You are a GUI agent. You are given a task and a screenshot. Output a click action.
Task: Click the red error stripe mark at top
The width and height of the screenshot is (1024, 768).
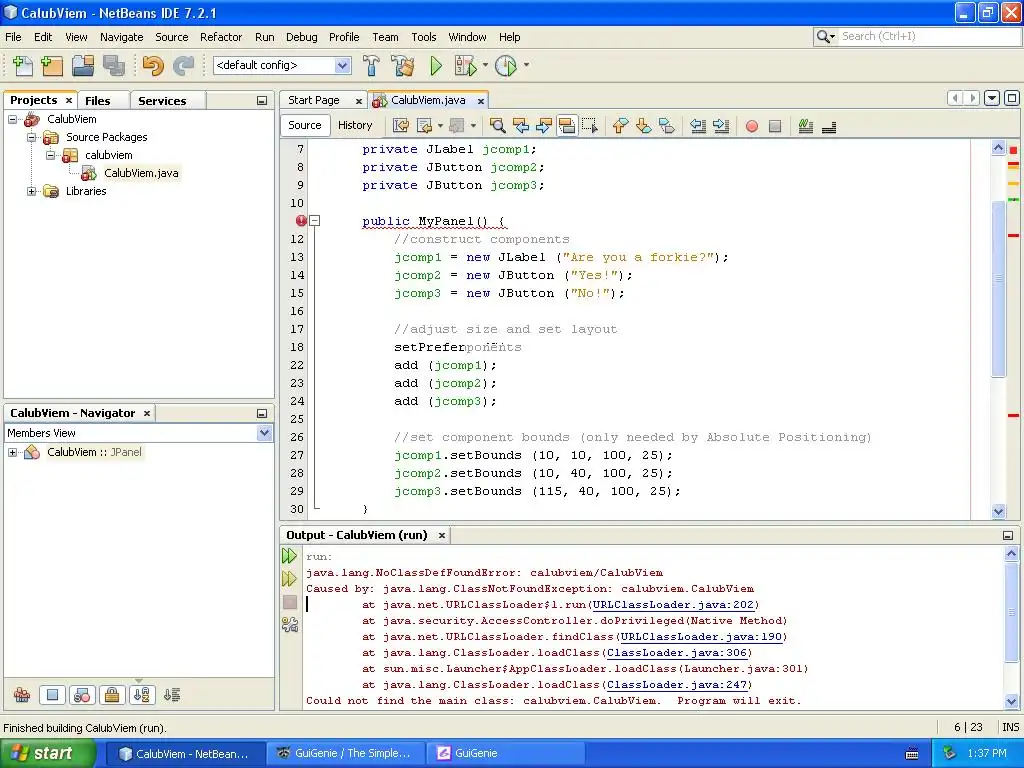(1014, 150)
